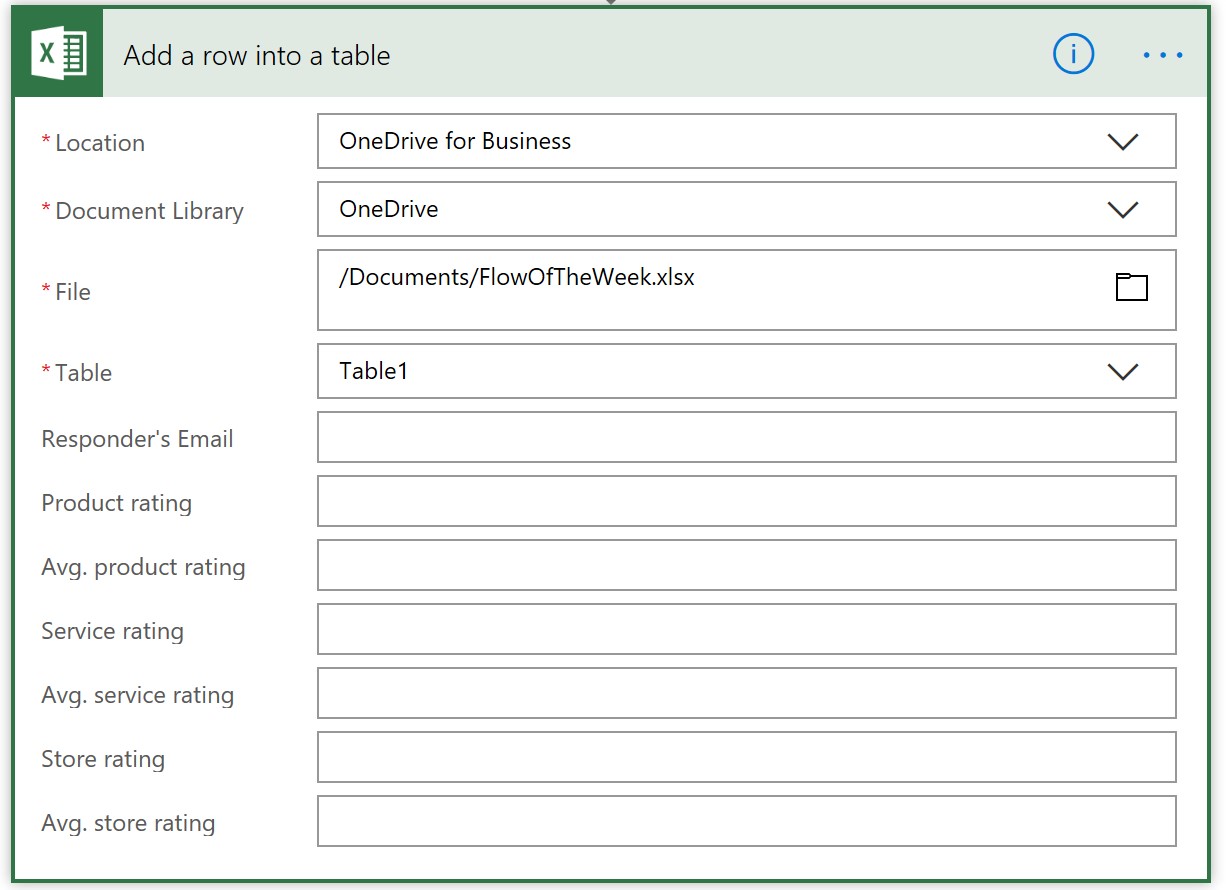Change the selected Table1 value
This screenshot has height=890, width=1226.
click(700, 370)
